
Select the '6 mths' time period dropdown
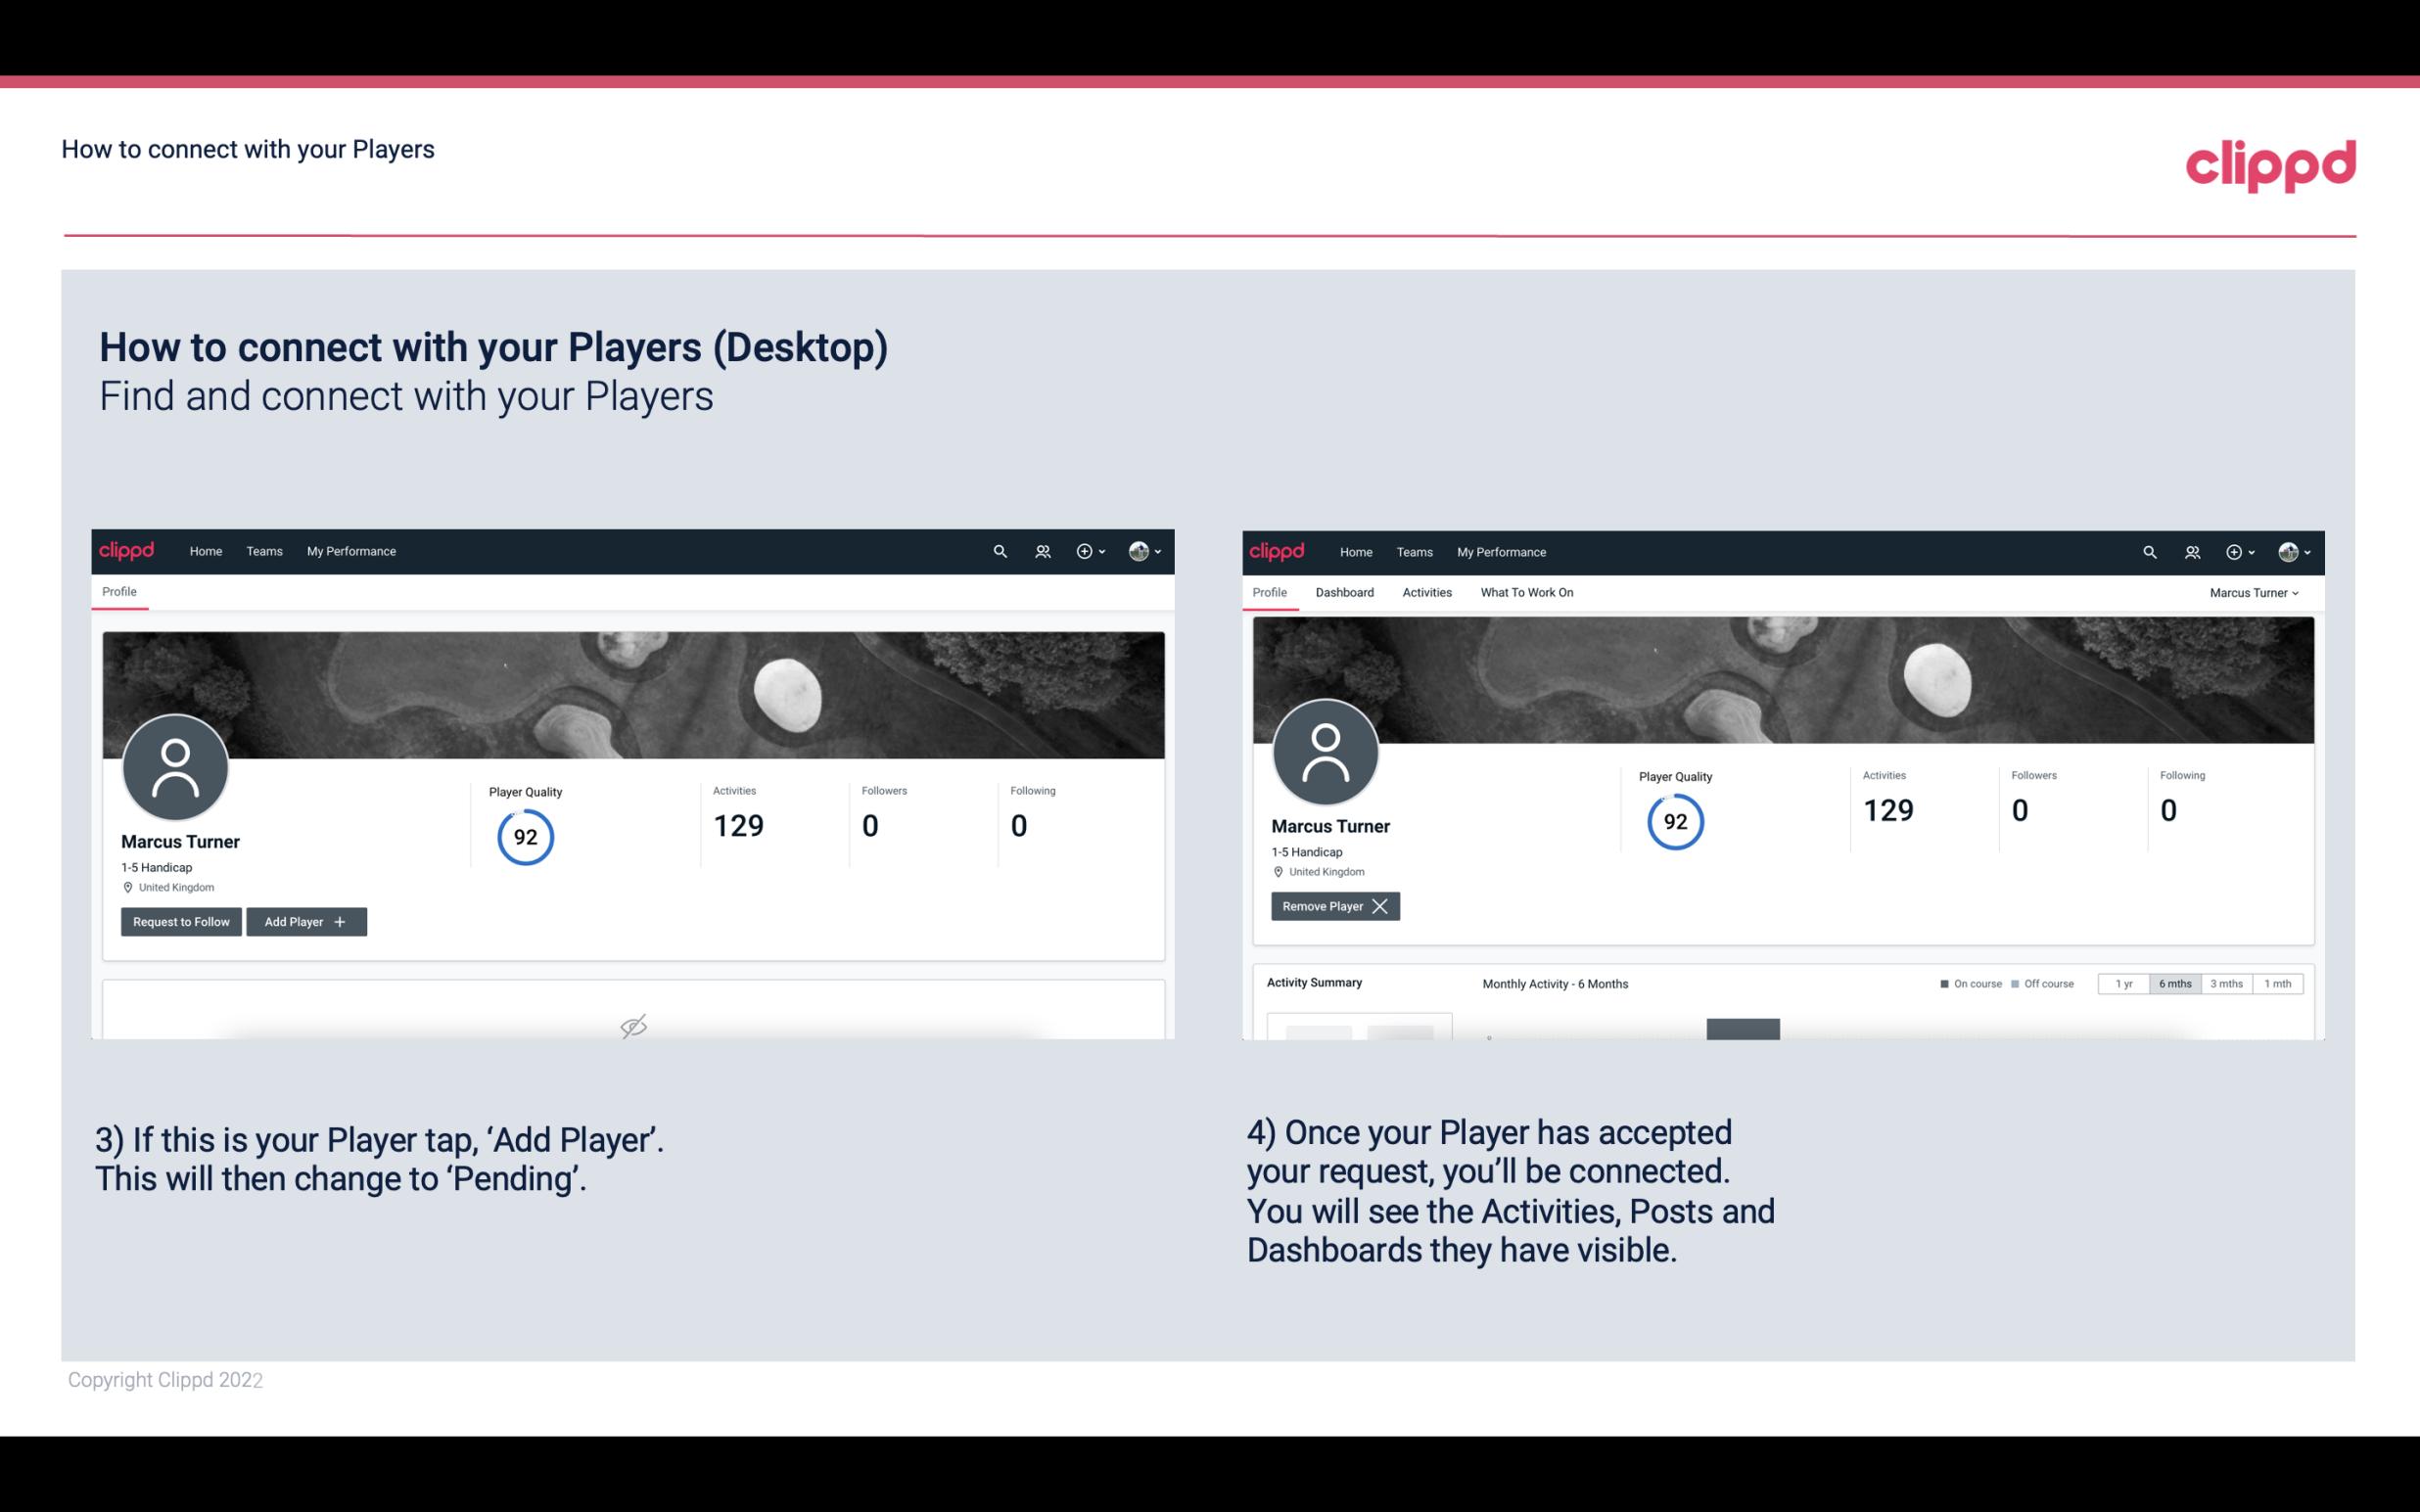[2172, 983]
